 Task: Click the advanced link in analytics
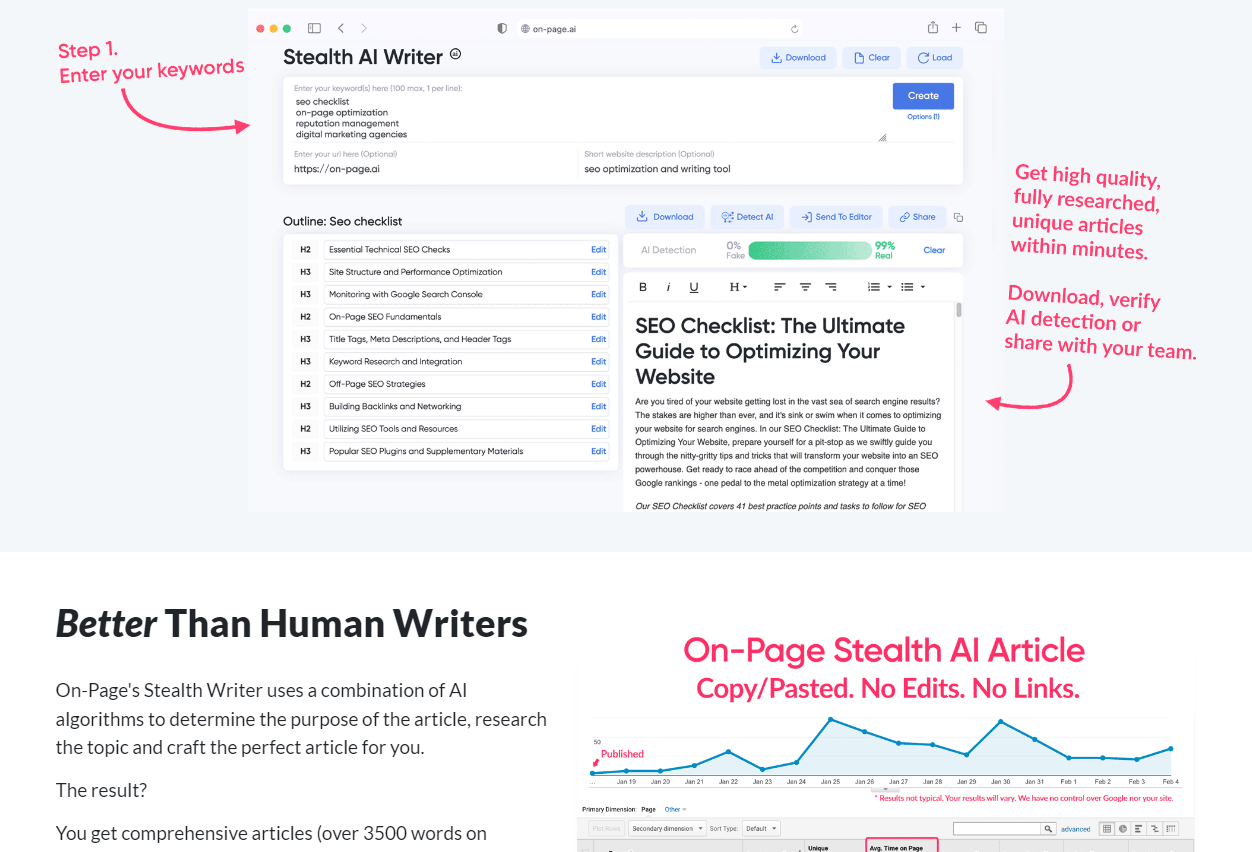[x=1076, y=829]
